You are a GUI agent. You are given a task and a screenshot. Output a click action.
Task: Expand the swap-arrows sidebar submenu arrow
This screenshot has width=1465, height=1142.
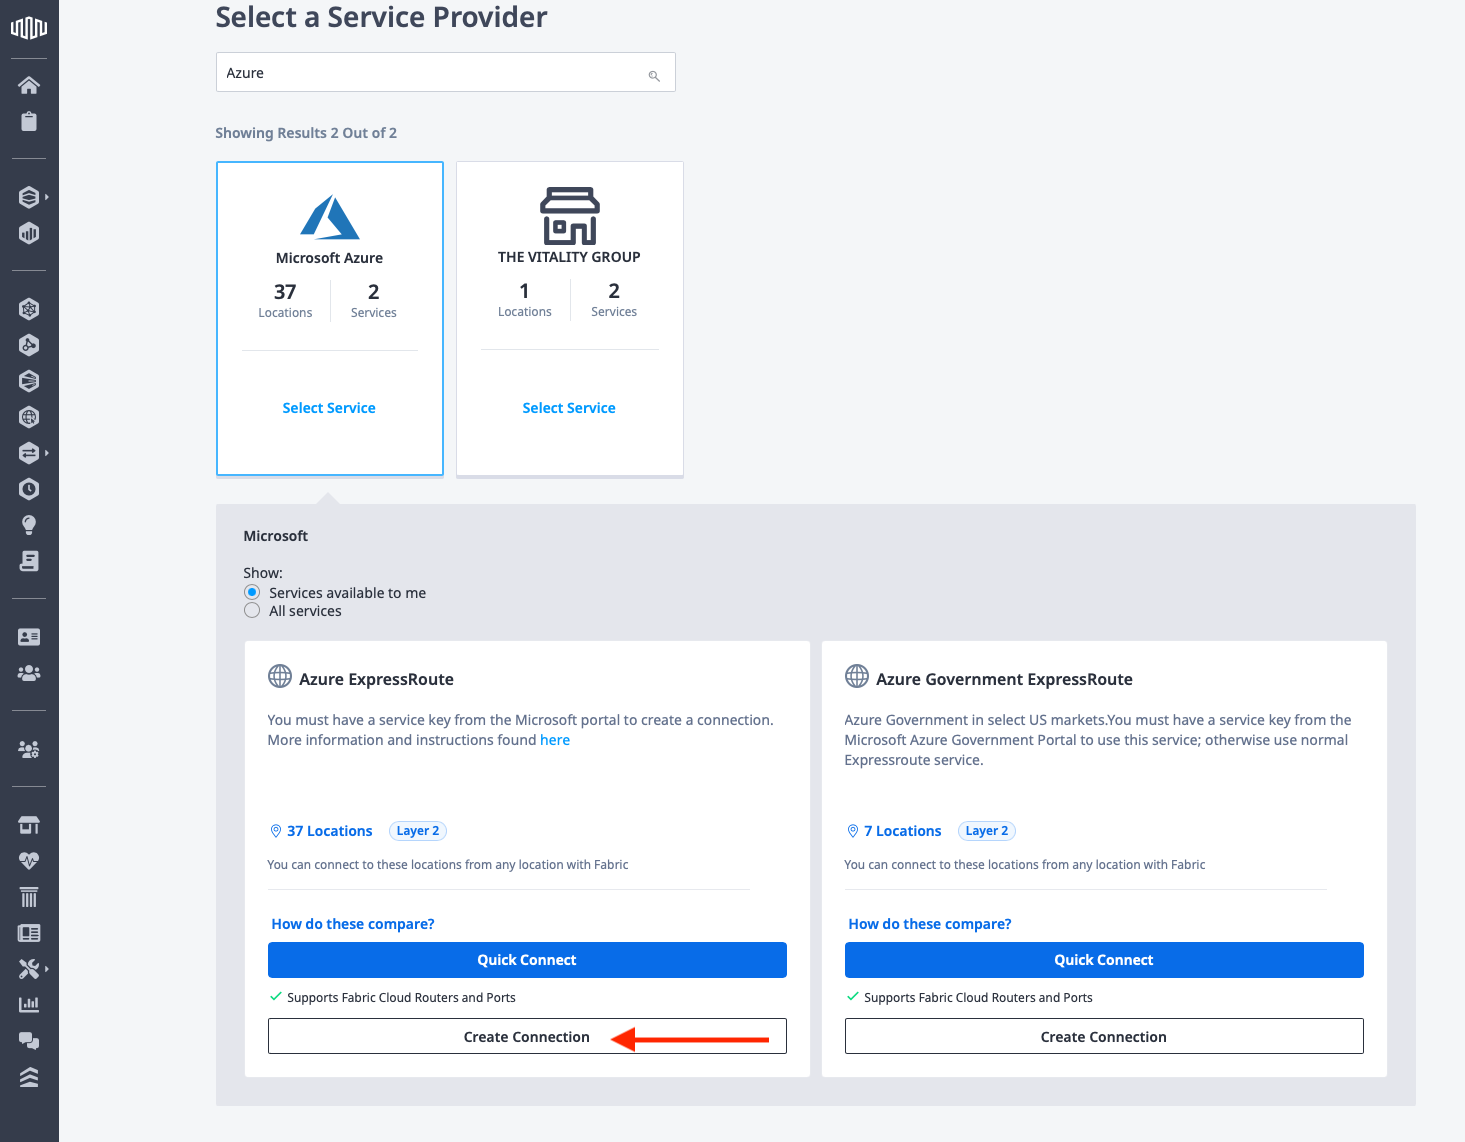(47, 453)
